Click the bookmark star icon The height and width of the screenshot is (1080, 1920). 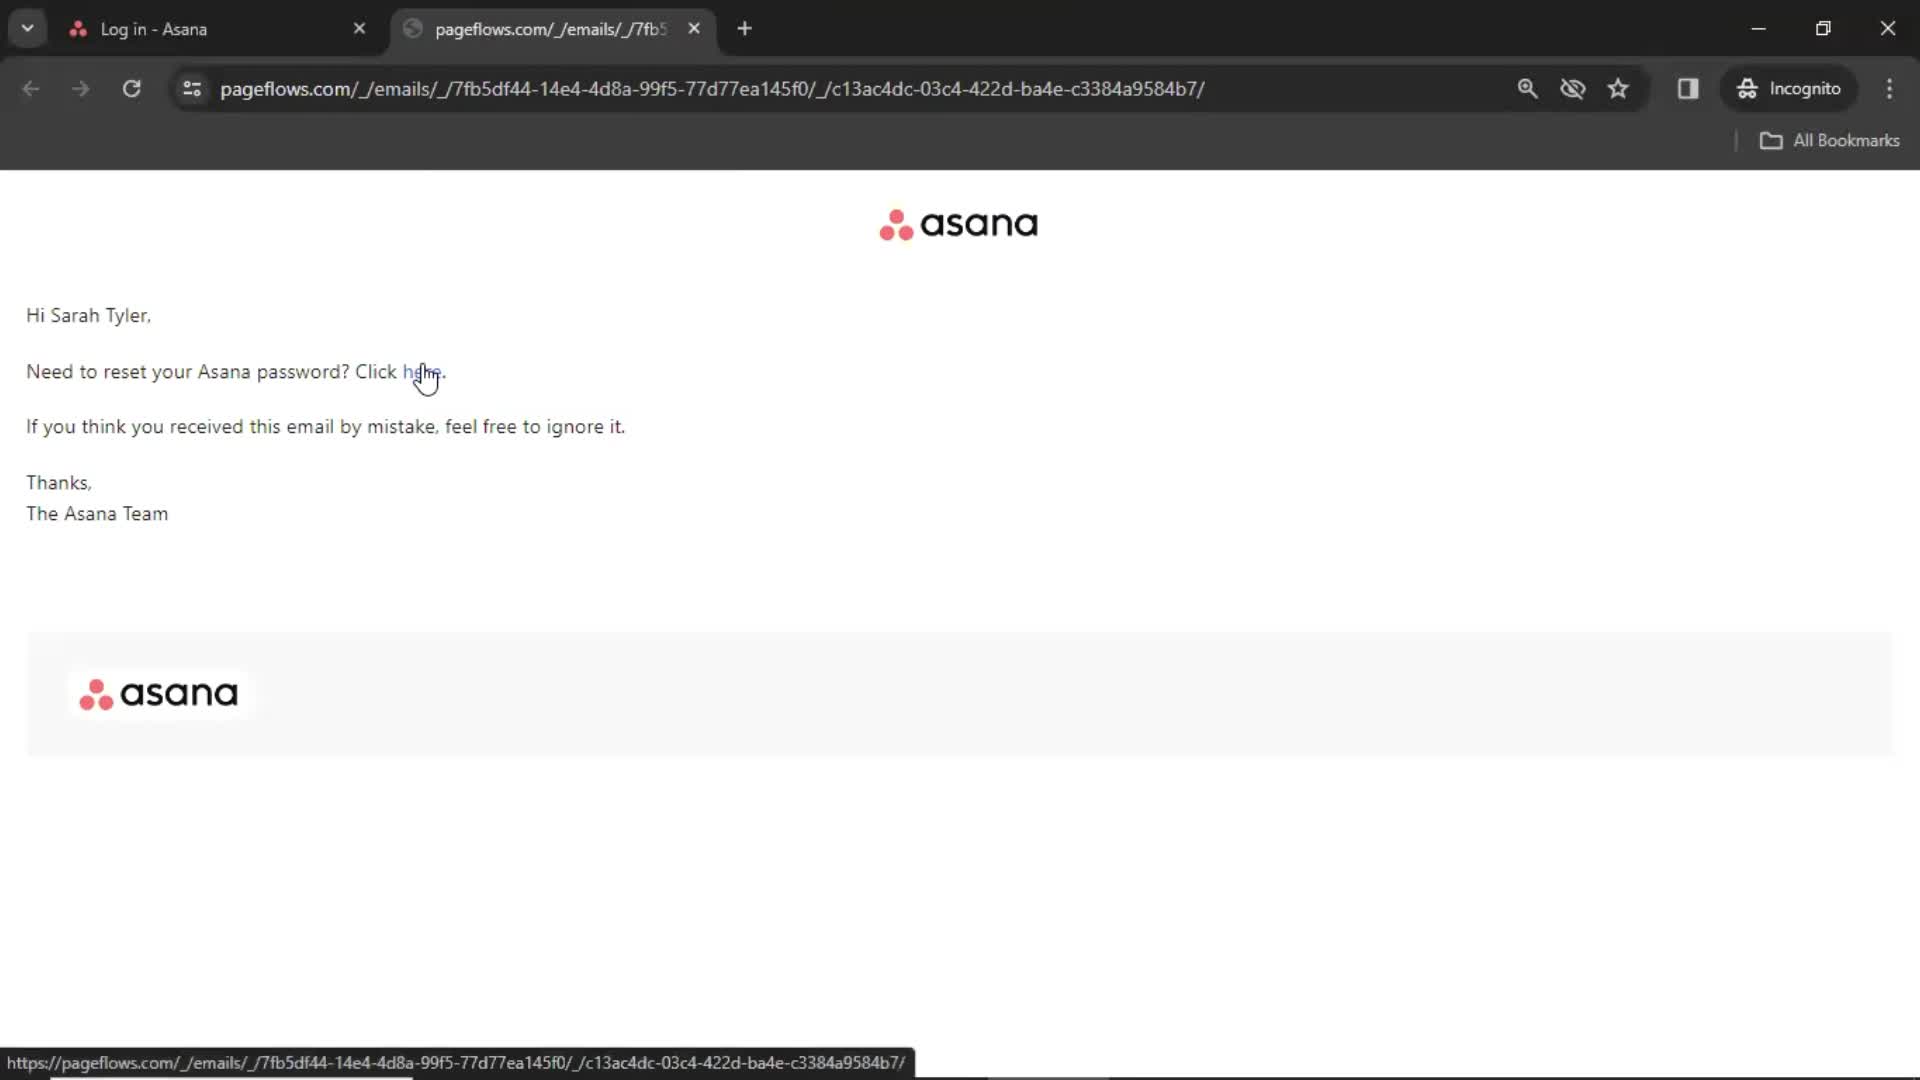pyautogui.click(x=1621, y=88)
